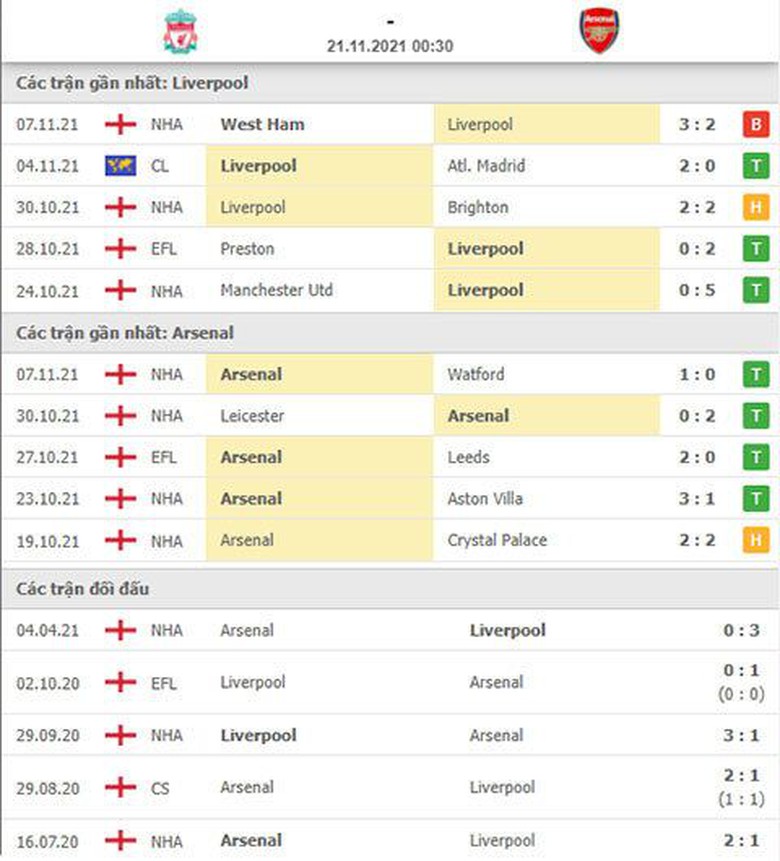The height and width of the screenshot is (861, 780).
Task: Click the Arsenal club crest
Action: coord(599,31)
